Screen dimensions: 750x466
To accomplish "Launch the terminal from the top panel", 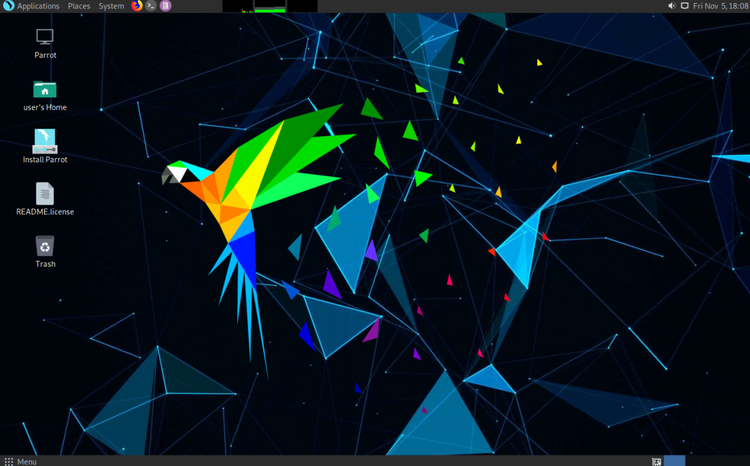I will pyautogui.click(x=151, y=6).
